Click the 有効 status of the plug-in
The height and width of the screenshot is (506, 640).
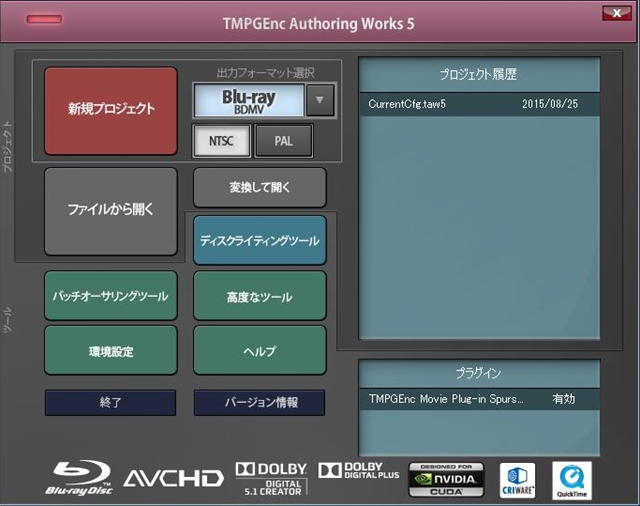click(x=563, y=399)
